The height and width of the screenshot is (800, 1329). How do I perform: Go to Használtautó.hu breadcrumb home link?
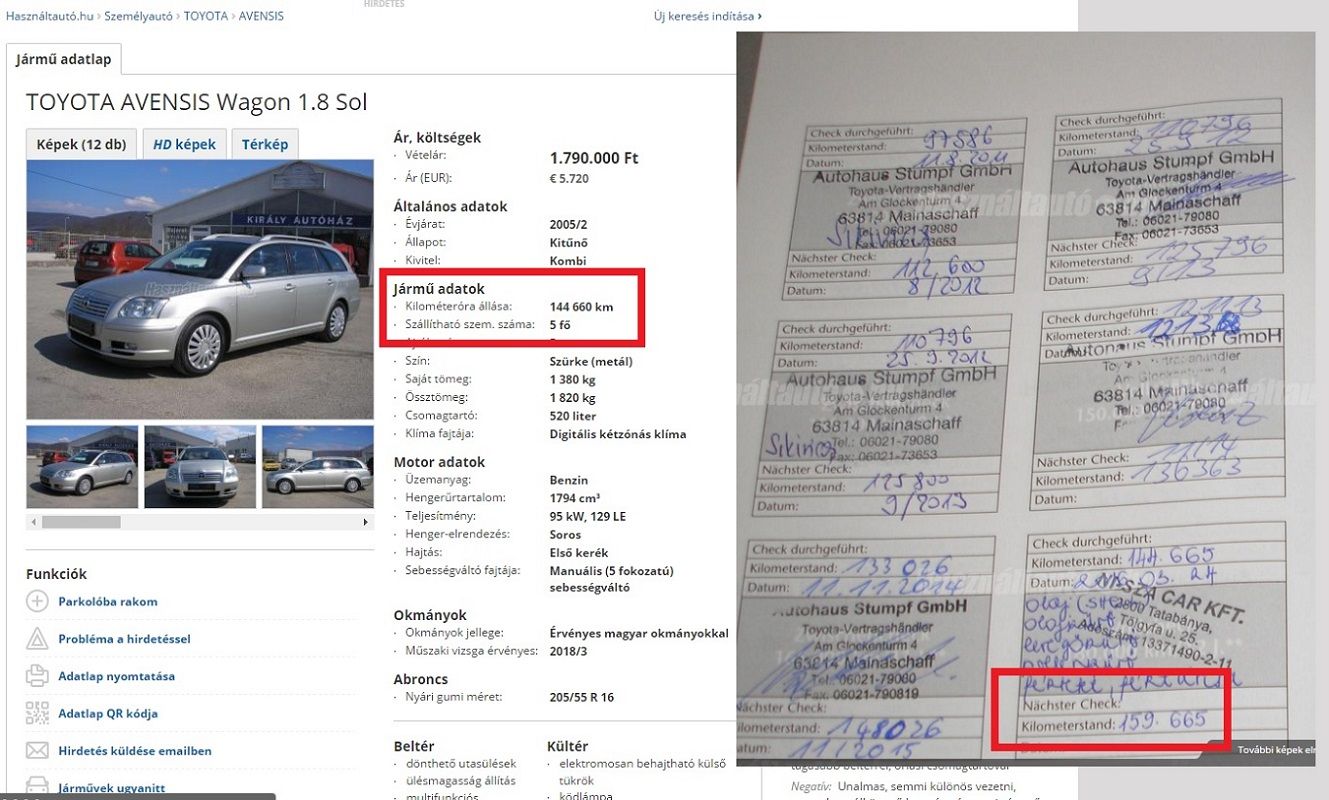tap(49, 16)
